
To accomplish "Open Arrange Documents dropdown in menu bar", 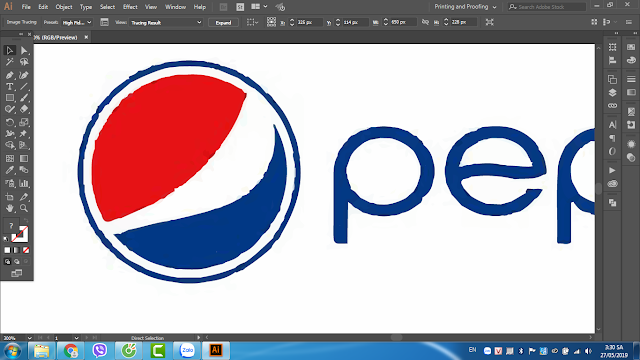I will tap(259, 7).
